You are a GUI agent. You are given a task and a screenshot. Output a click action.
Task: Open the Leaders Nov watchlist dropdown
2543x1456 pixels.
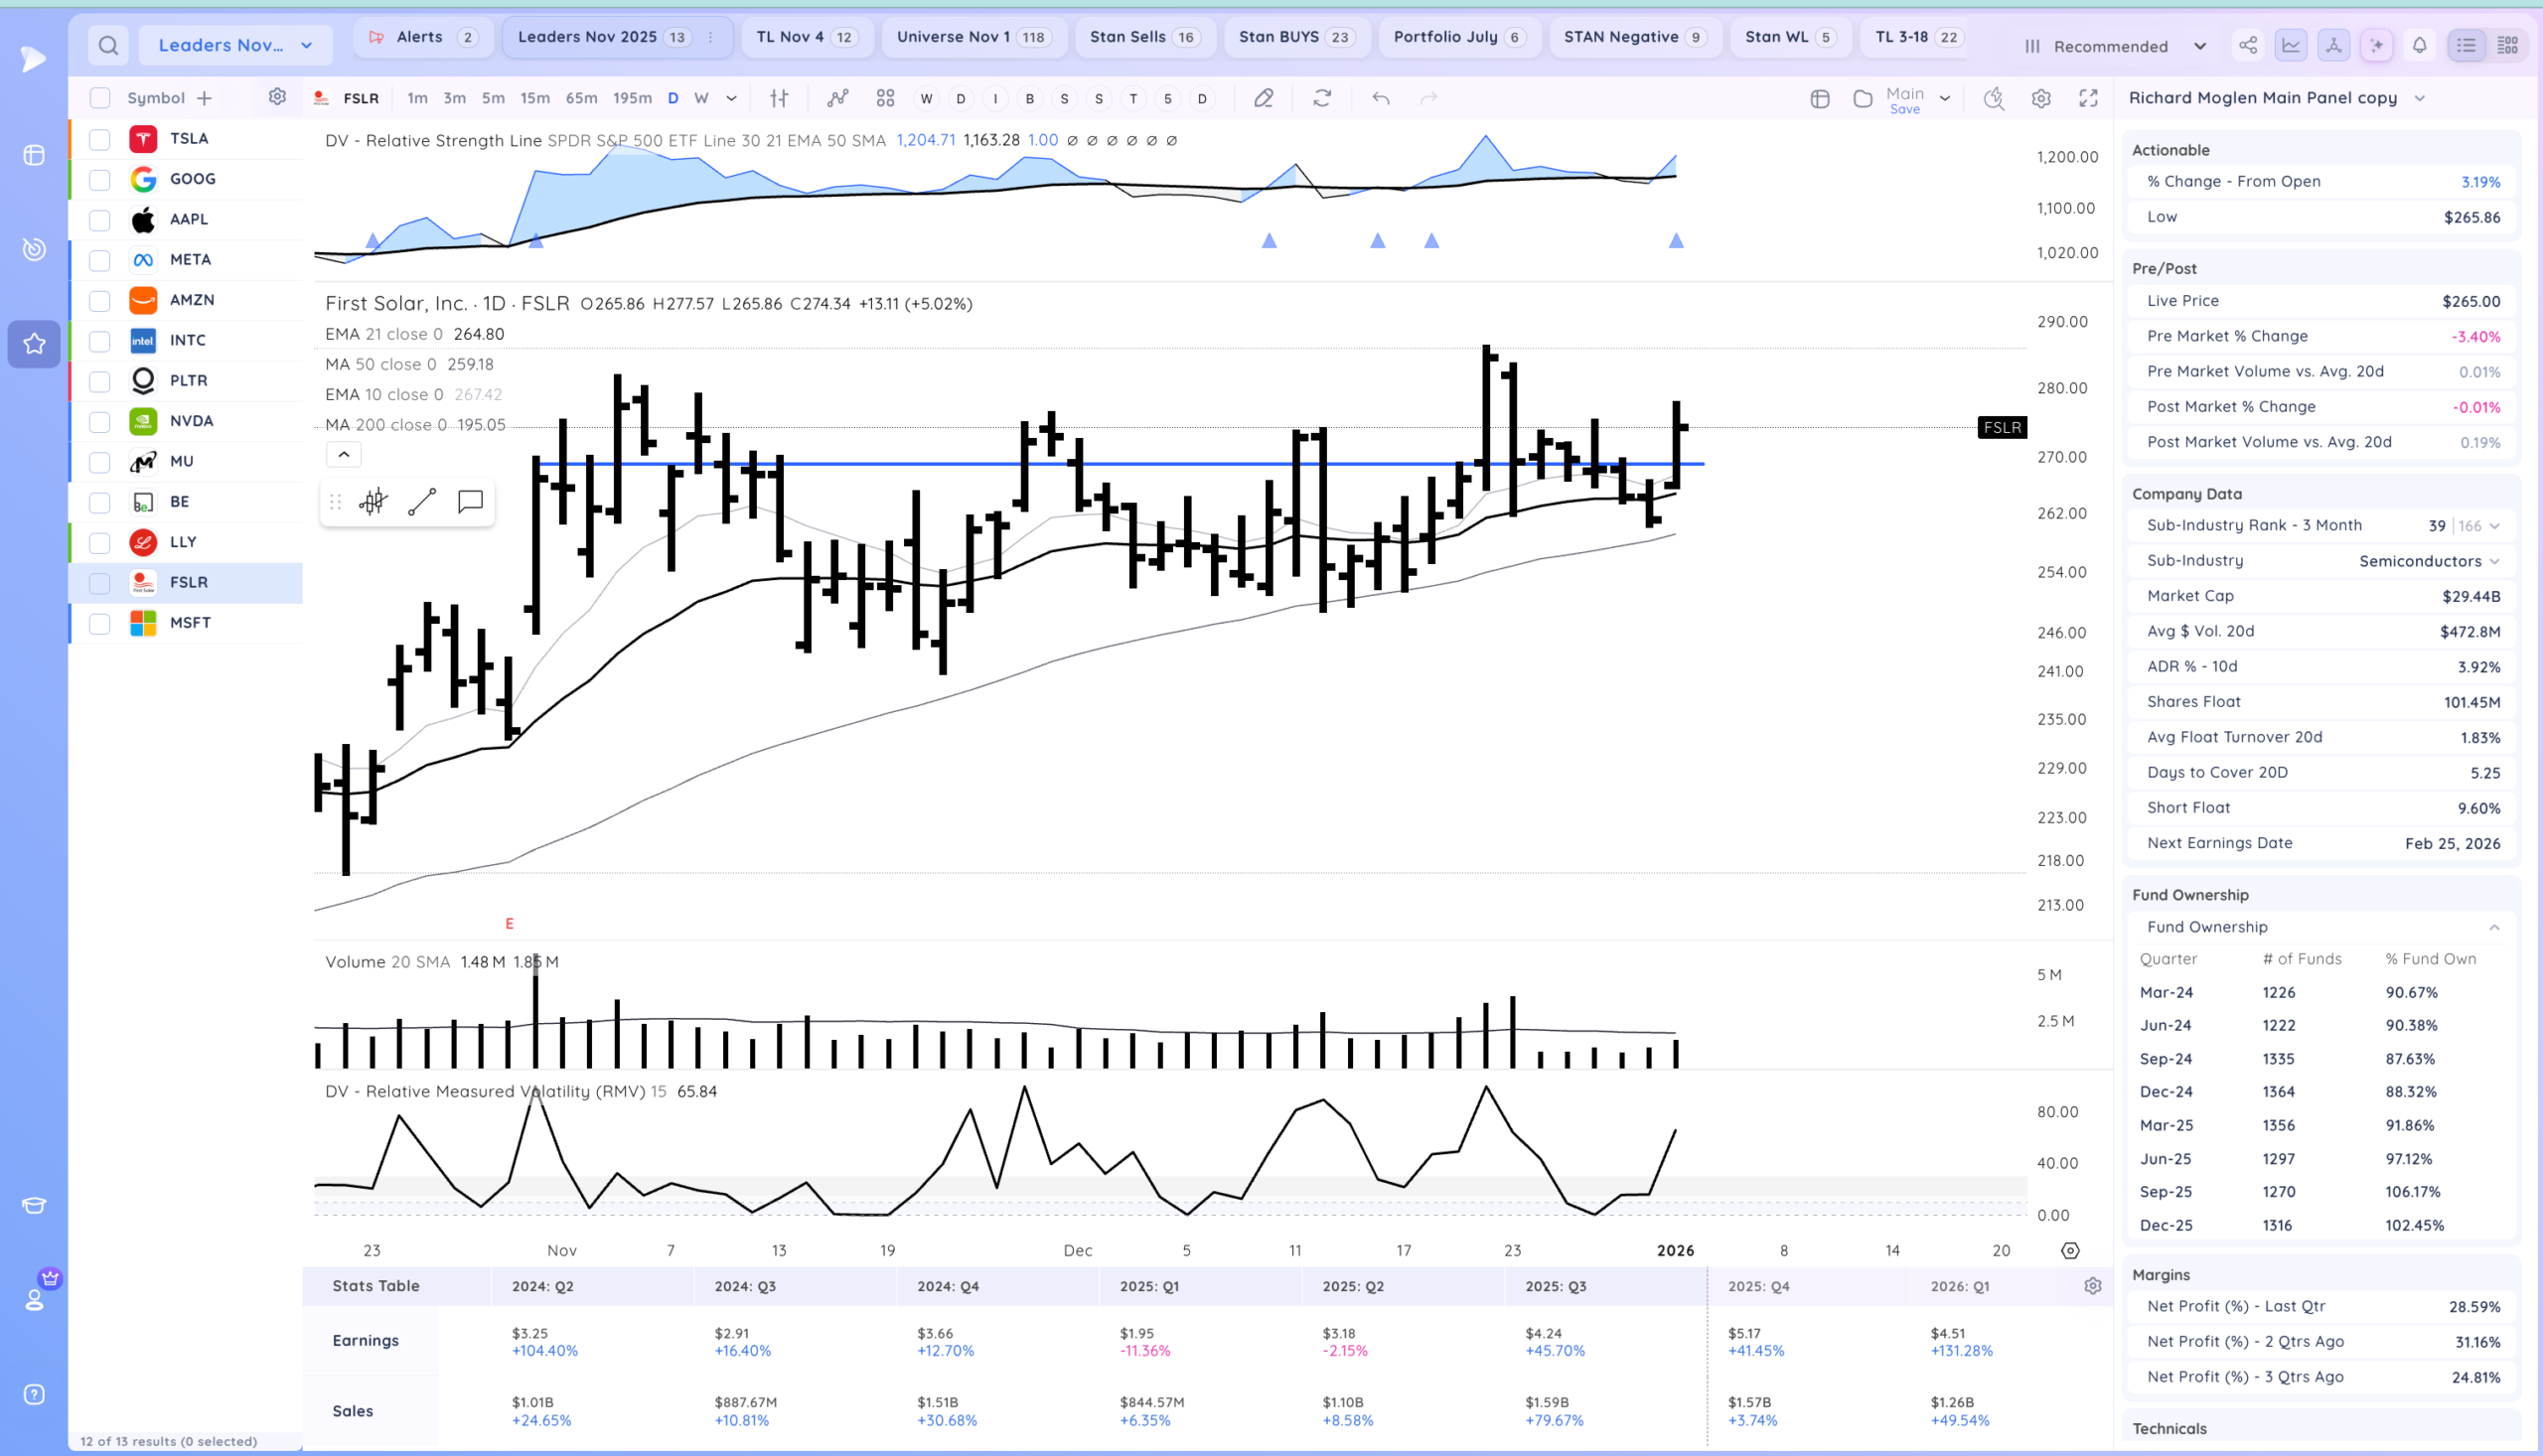(x=235, y=45)
